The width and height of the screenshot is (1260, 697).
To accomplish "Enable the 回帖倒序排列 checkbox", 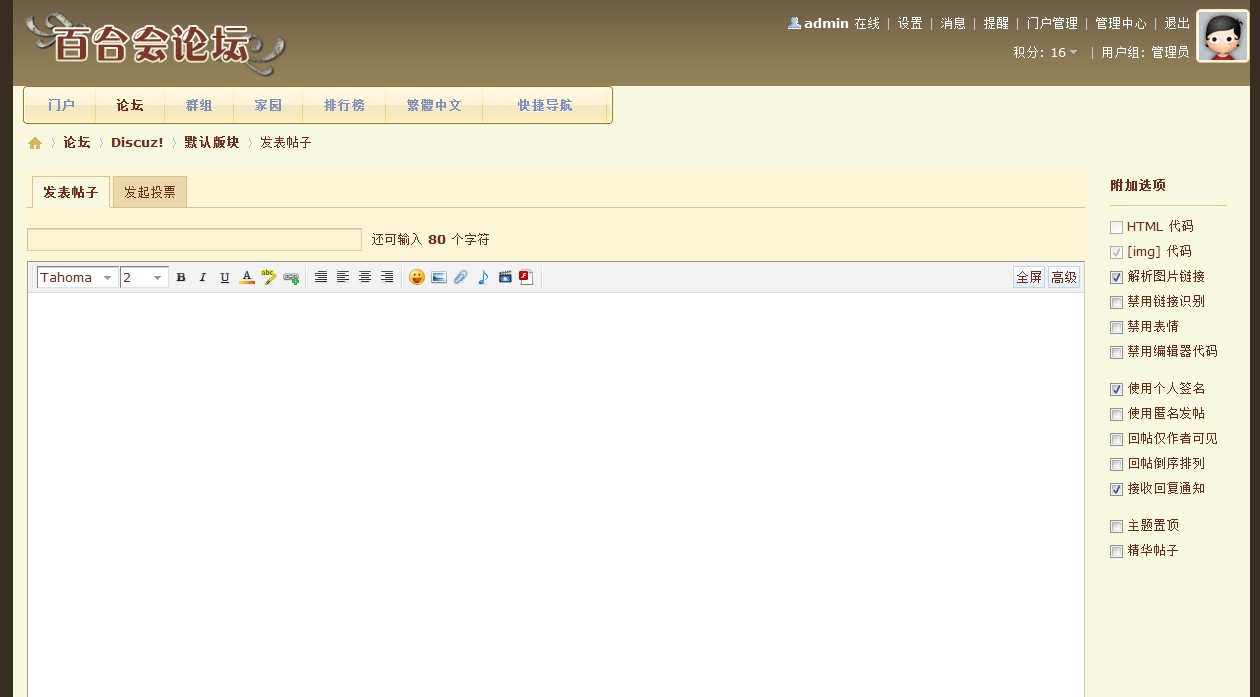I will 1116,465.
